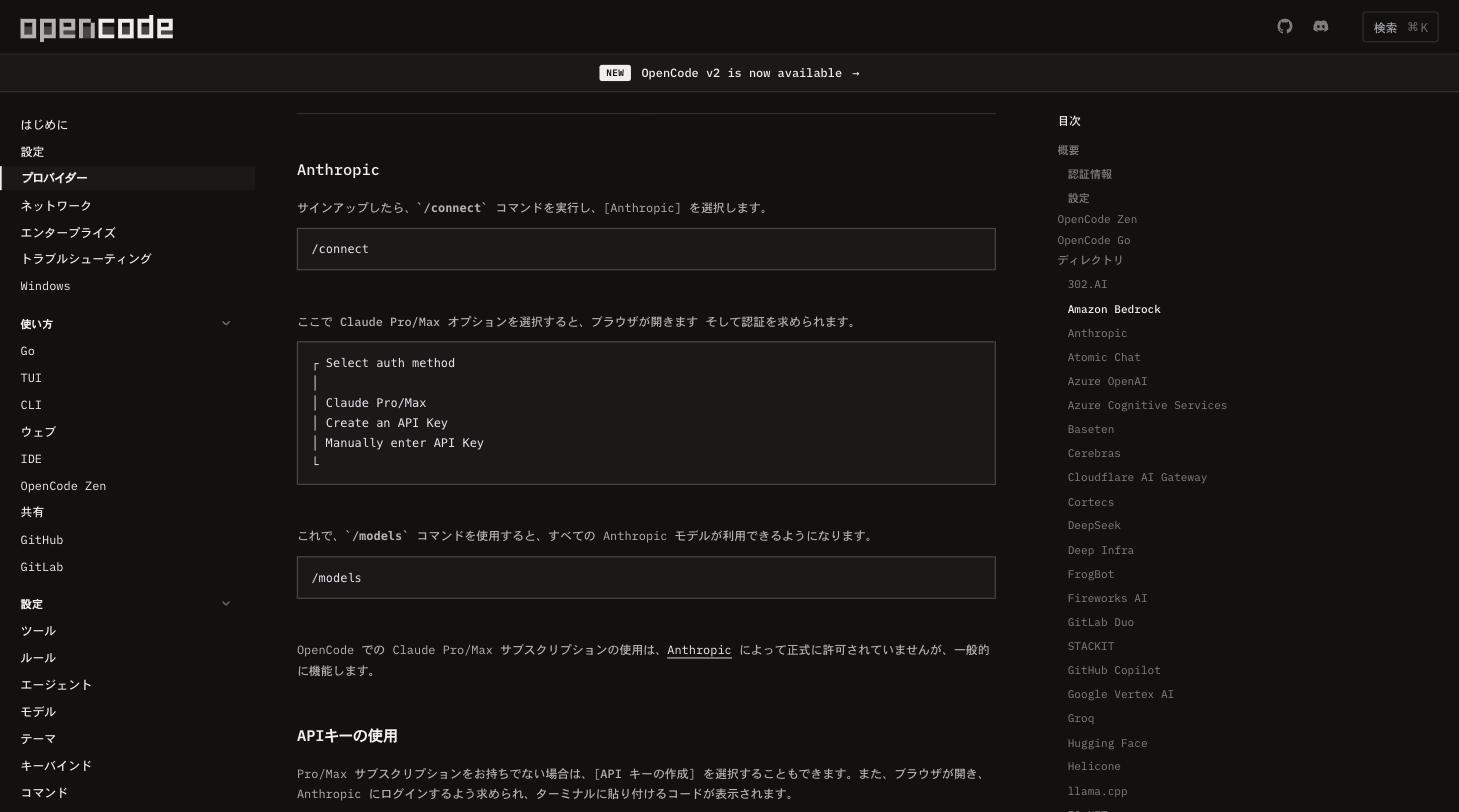The image size is (1459, 812).
Task: Open the 共有 sidebar page
Action: pos(32,512)
